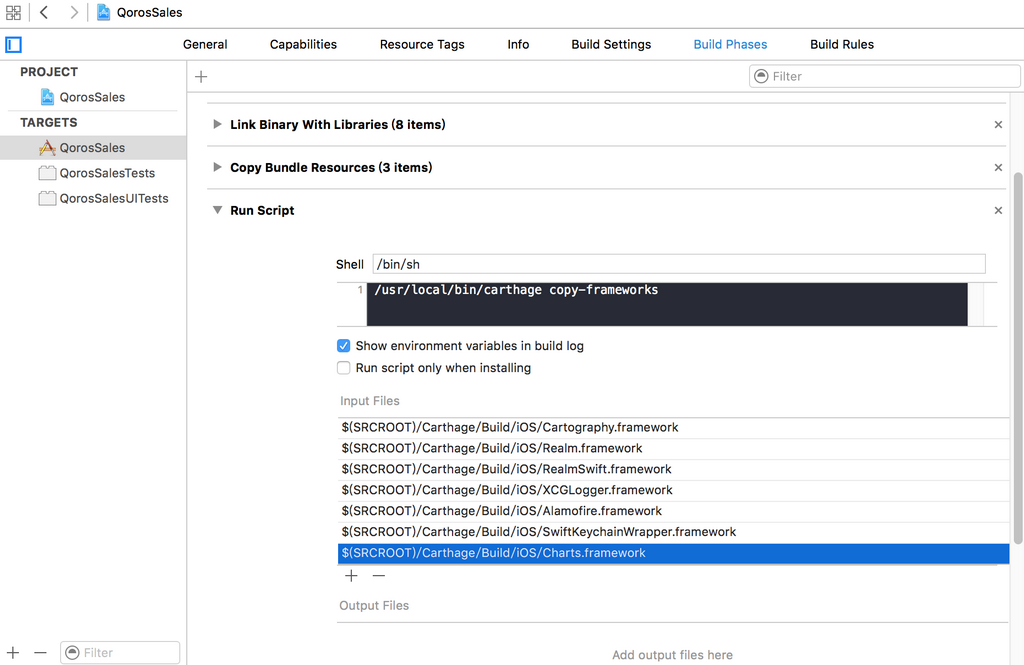Click the plus to add build phase
Screen dimensions: 1024x665
click(201, 77)
